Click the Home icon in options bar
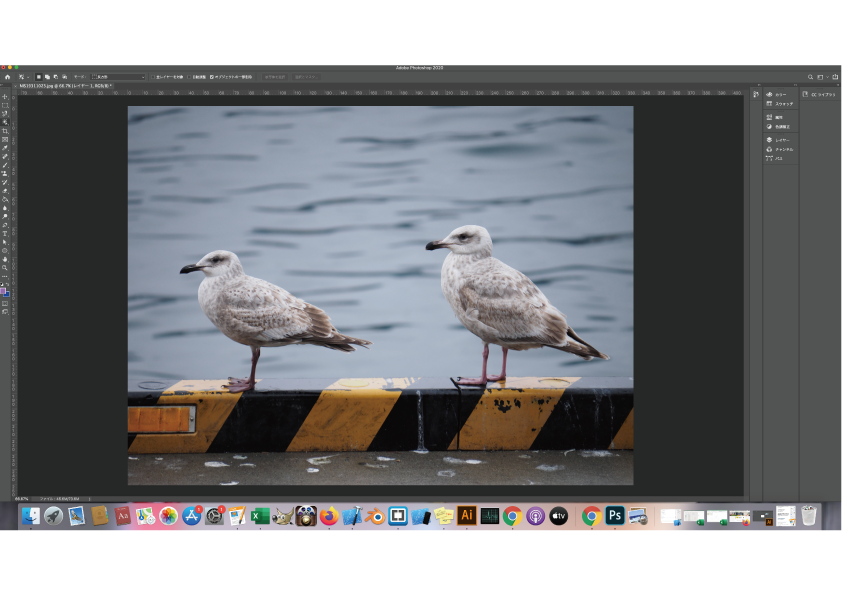This screenshot has height=595, width=842. pyautogui.click(x=7, y=76)
